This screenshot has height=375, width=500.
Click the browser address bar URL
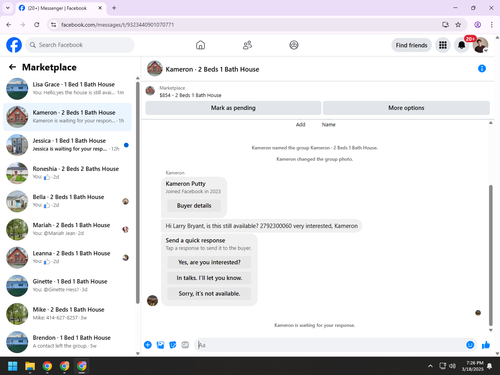[x=117, y=25]
